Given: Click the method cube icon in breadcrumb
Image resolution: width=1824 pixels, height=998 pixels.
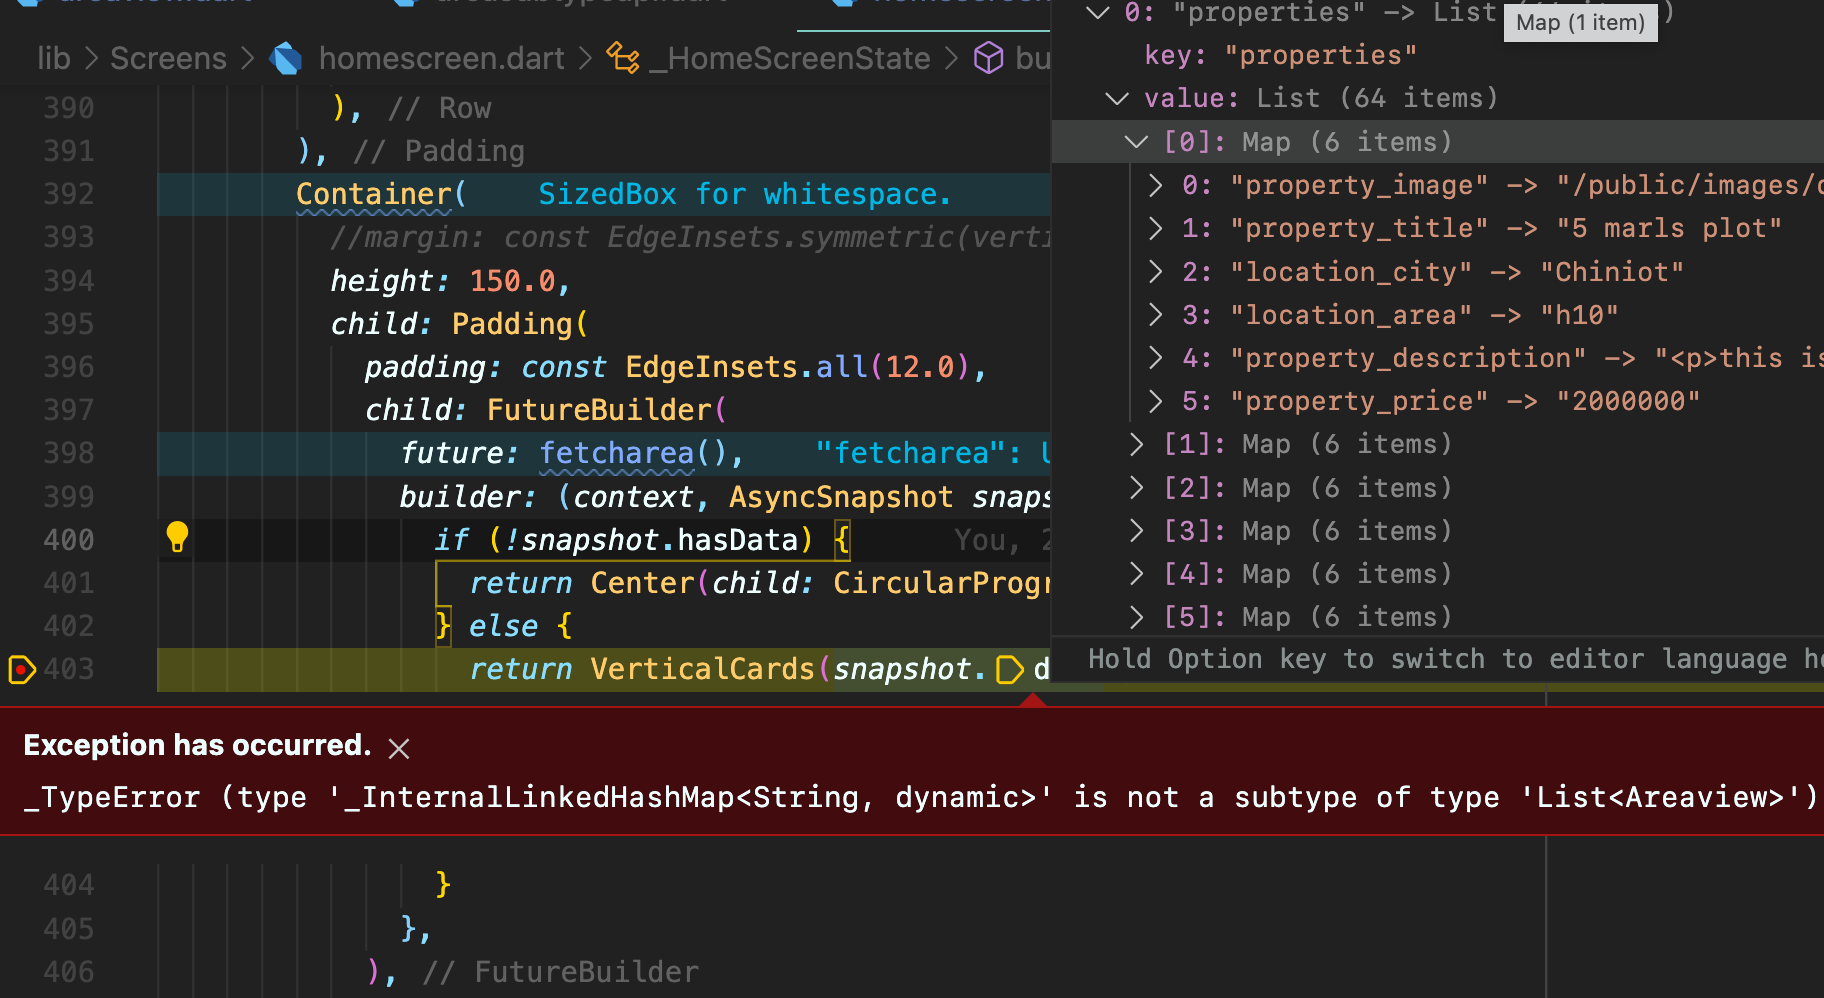Looking at the screenshot, I should (989, 58).
